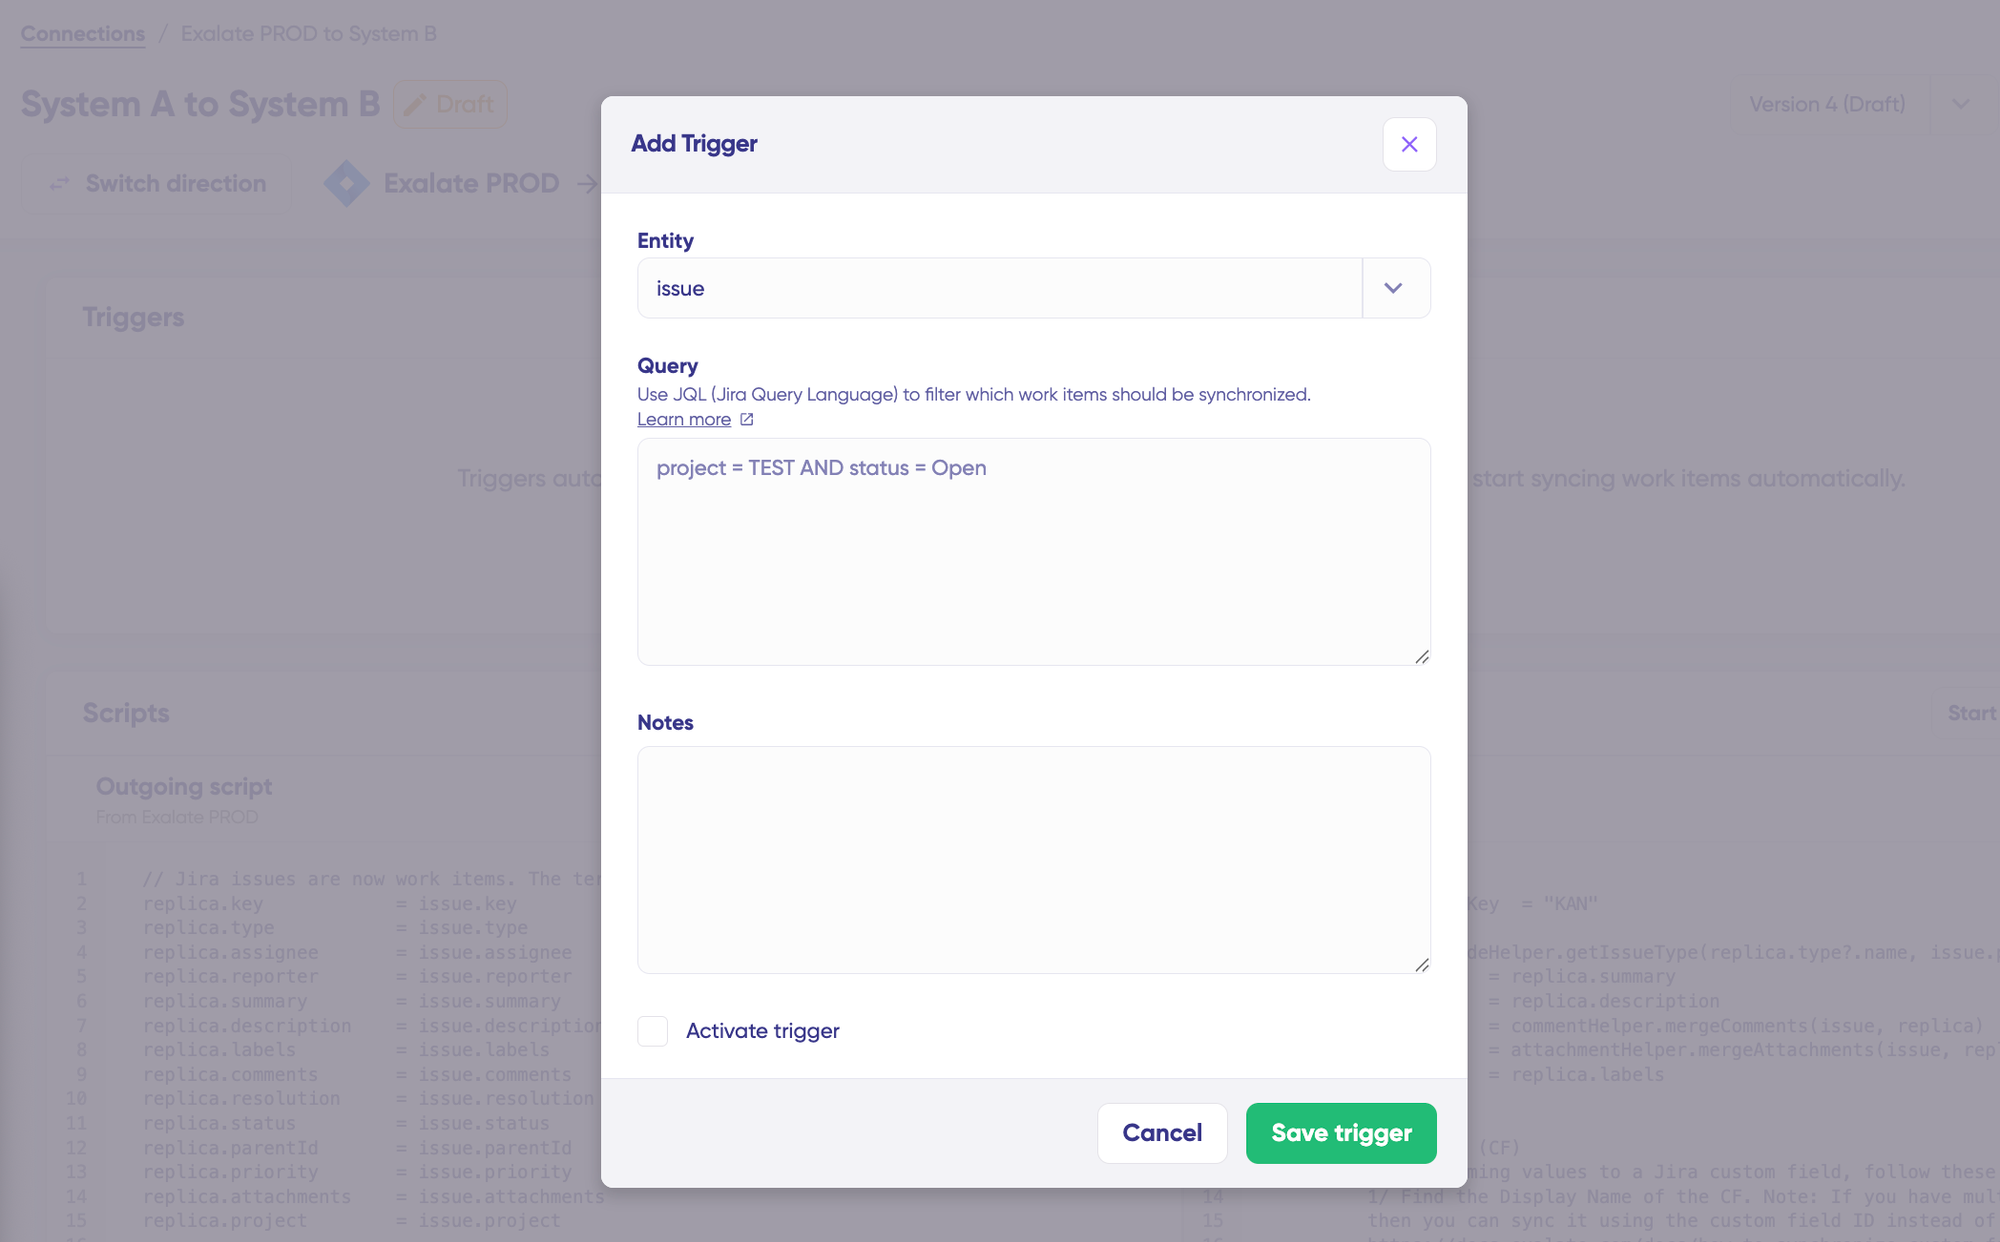Viewport: 2000px width, 1242px height.
Task: Click the Activate trigger label
Action: click(x=762, y=1031)
